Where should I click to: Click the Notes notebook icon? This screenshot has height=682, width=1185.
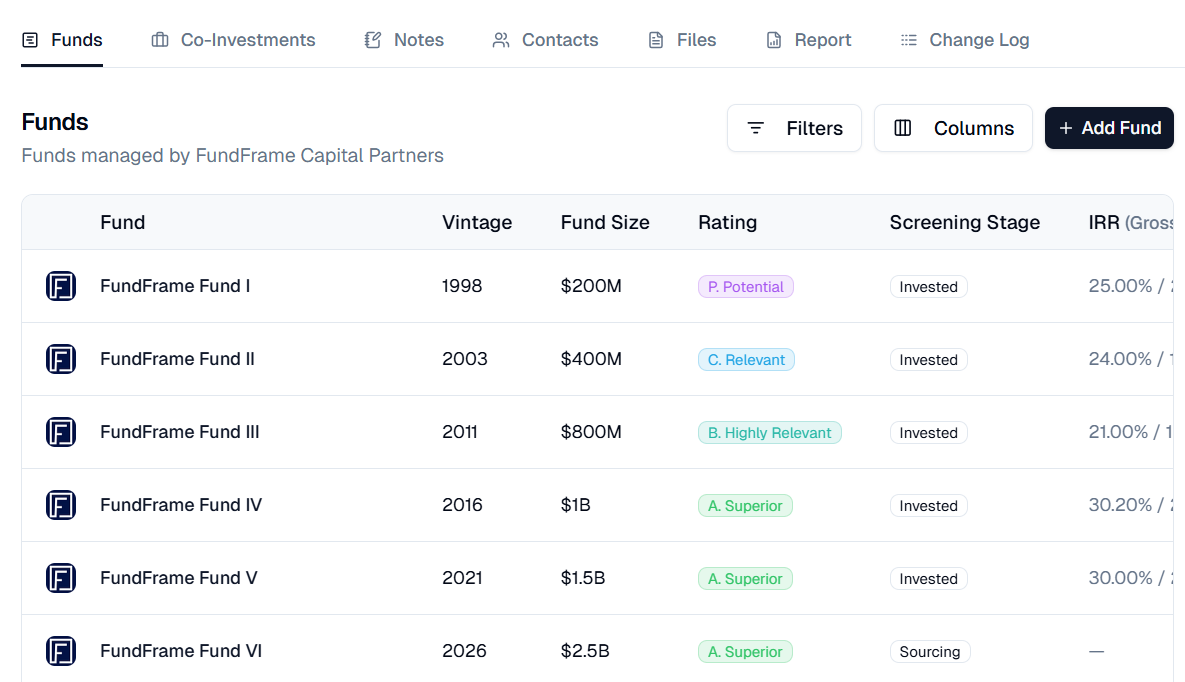[x=373, y=40]
